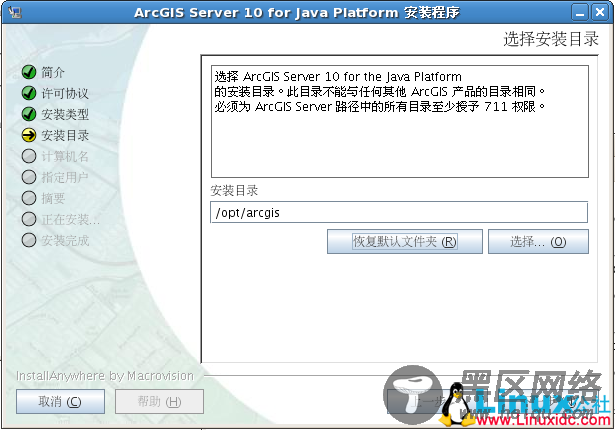Click the green check icon beside 简介

click(x=29, y=72)
